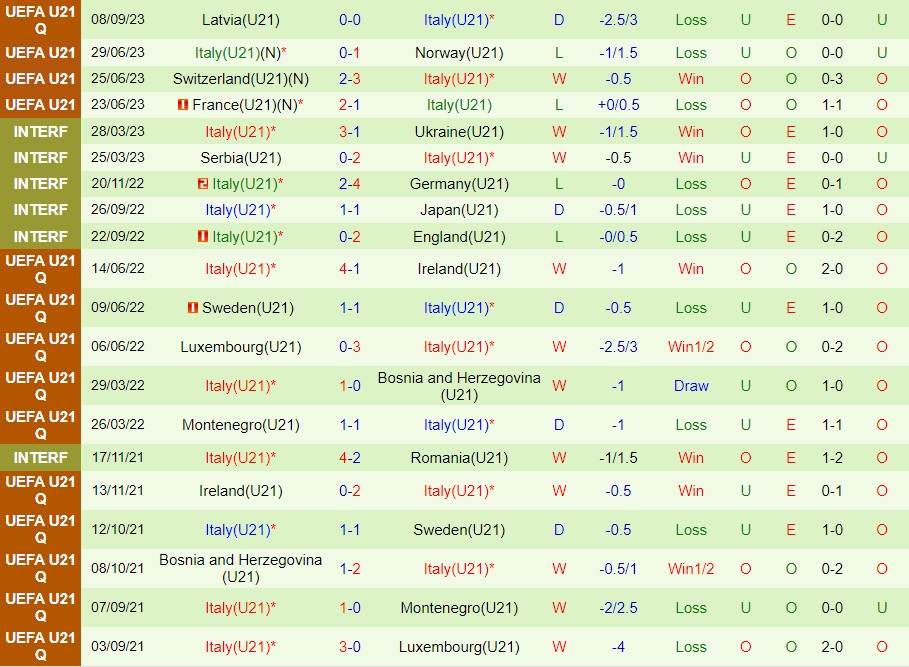Click the UEFA U21 label for 29/06/23
Viewport: 909px width, 667px height.
[x=41, y=53]
